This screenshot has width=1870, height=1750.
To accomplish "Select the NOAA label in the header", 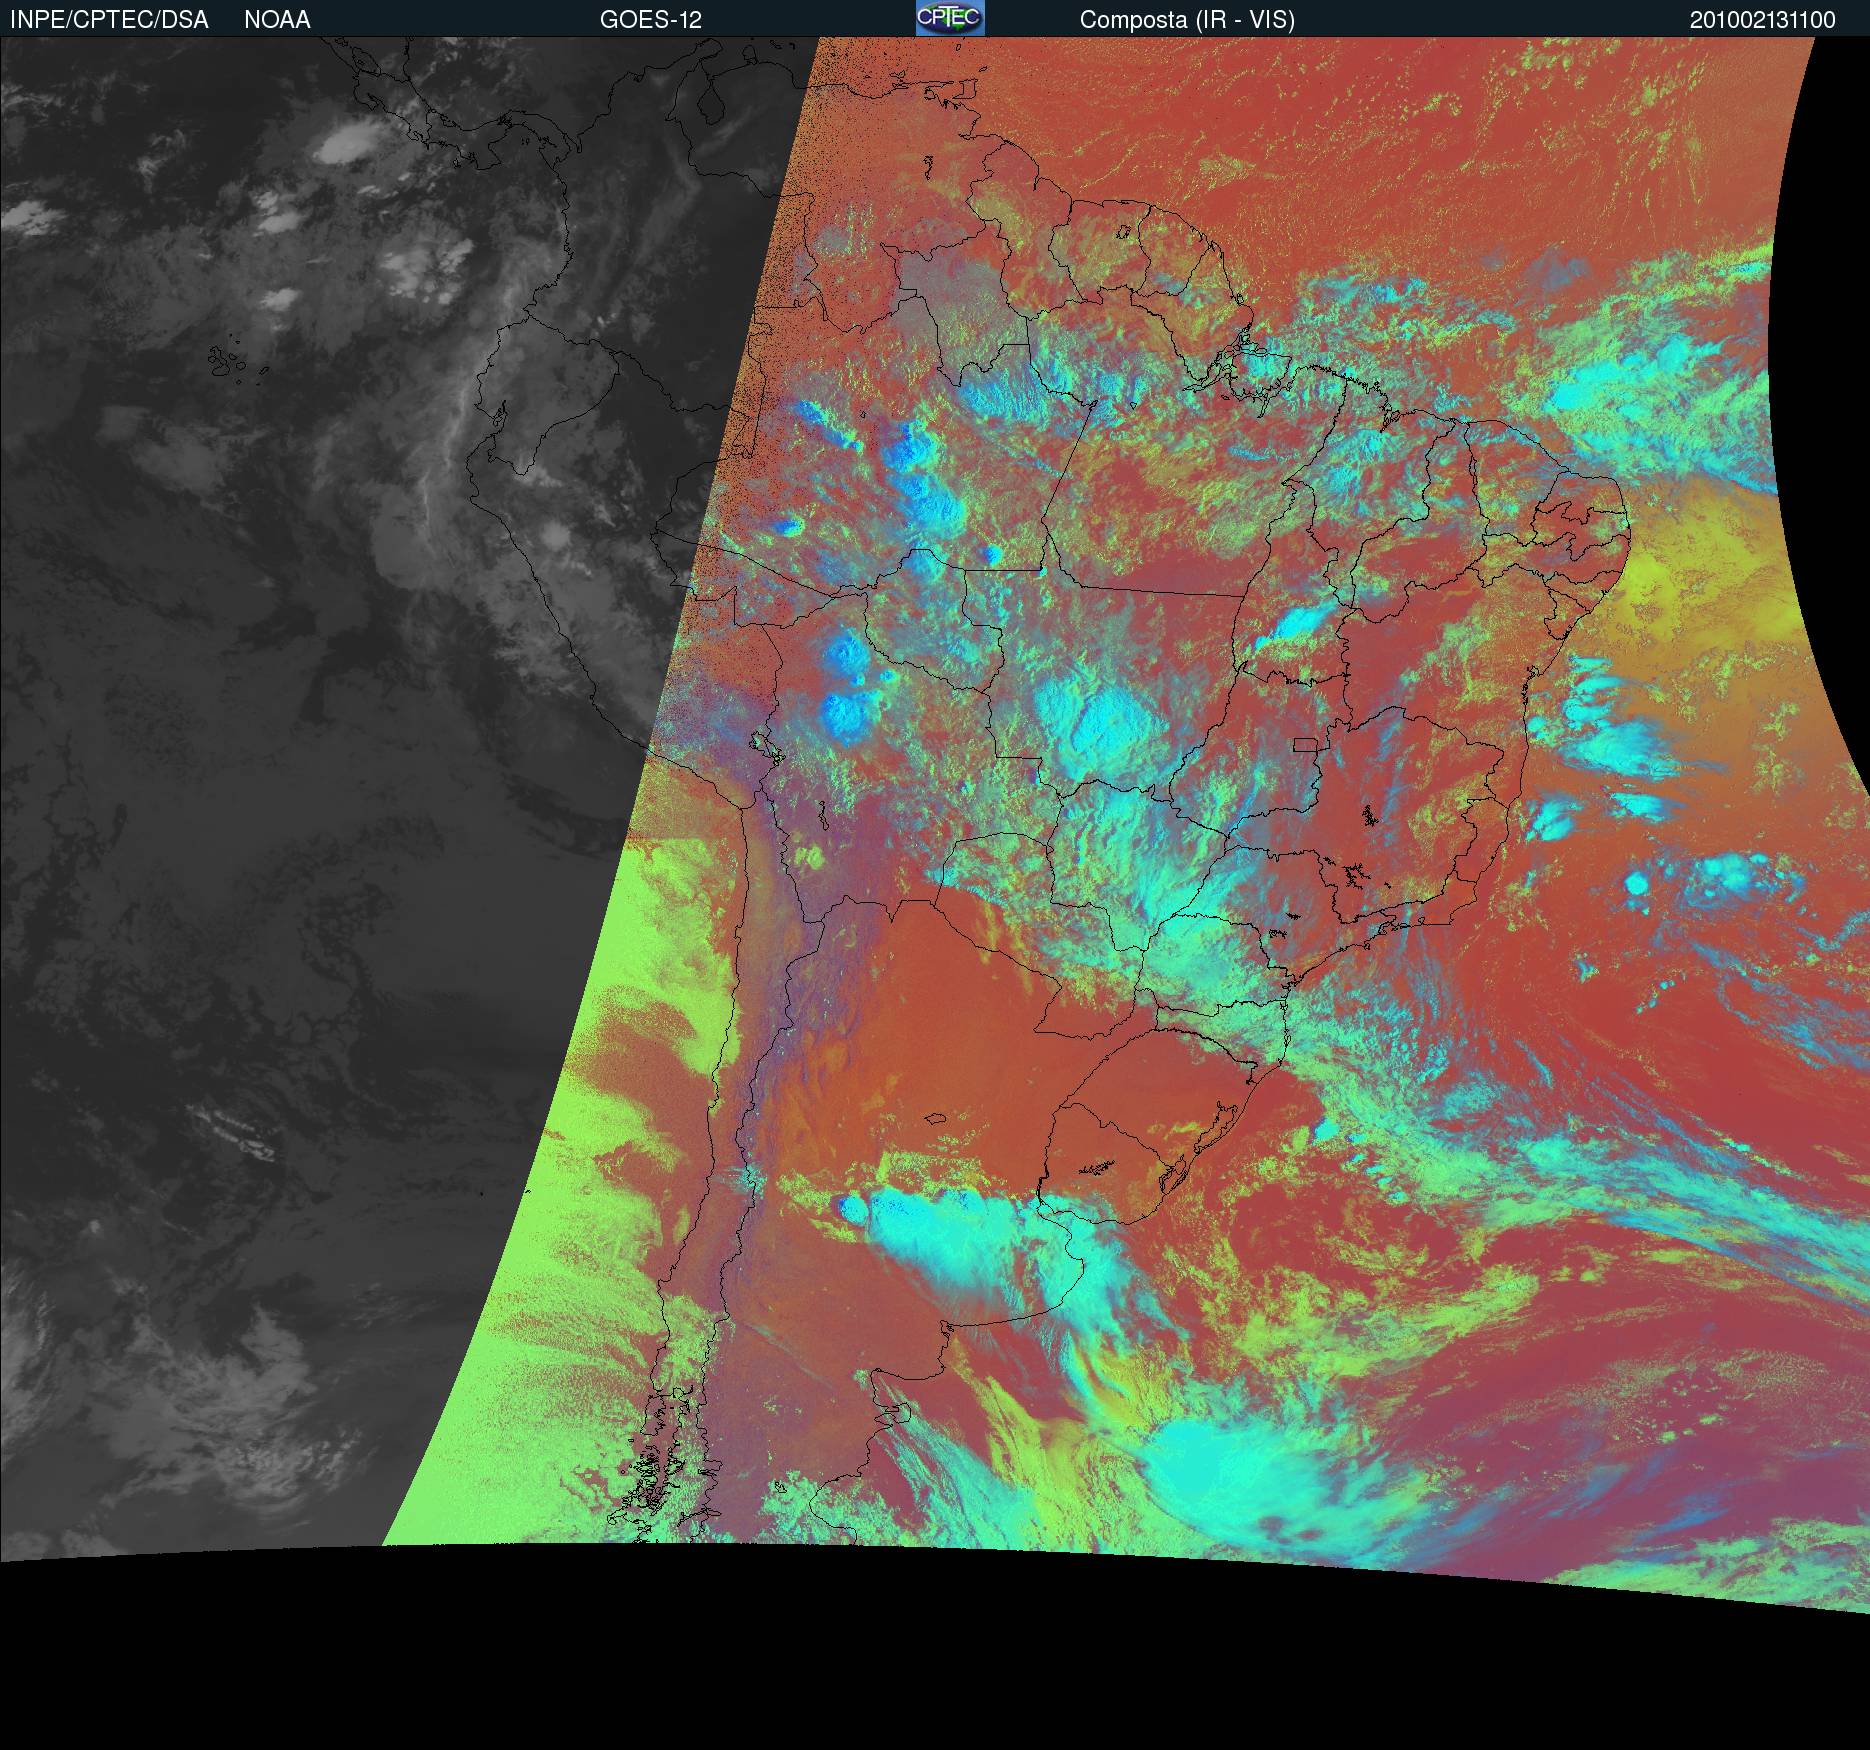I will (277, 20).
